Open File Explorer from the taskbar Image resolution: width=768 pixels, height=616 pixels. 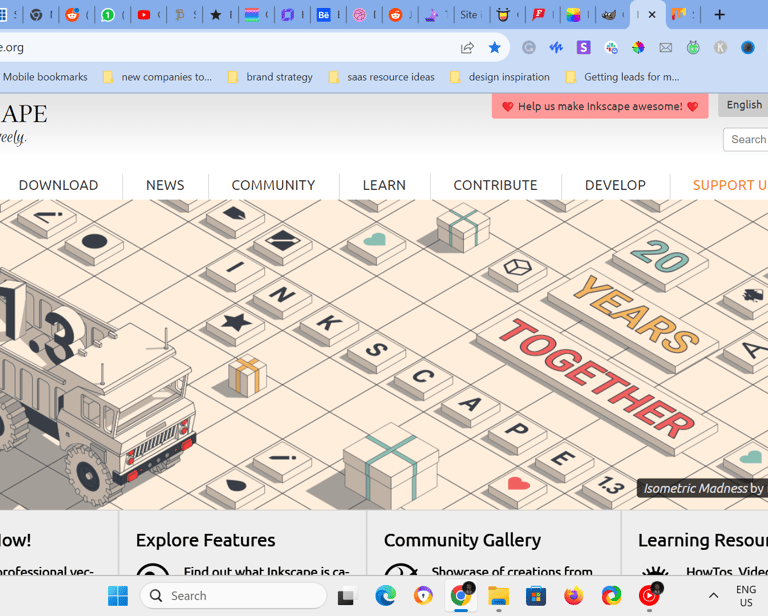click(x=499, y=596)
